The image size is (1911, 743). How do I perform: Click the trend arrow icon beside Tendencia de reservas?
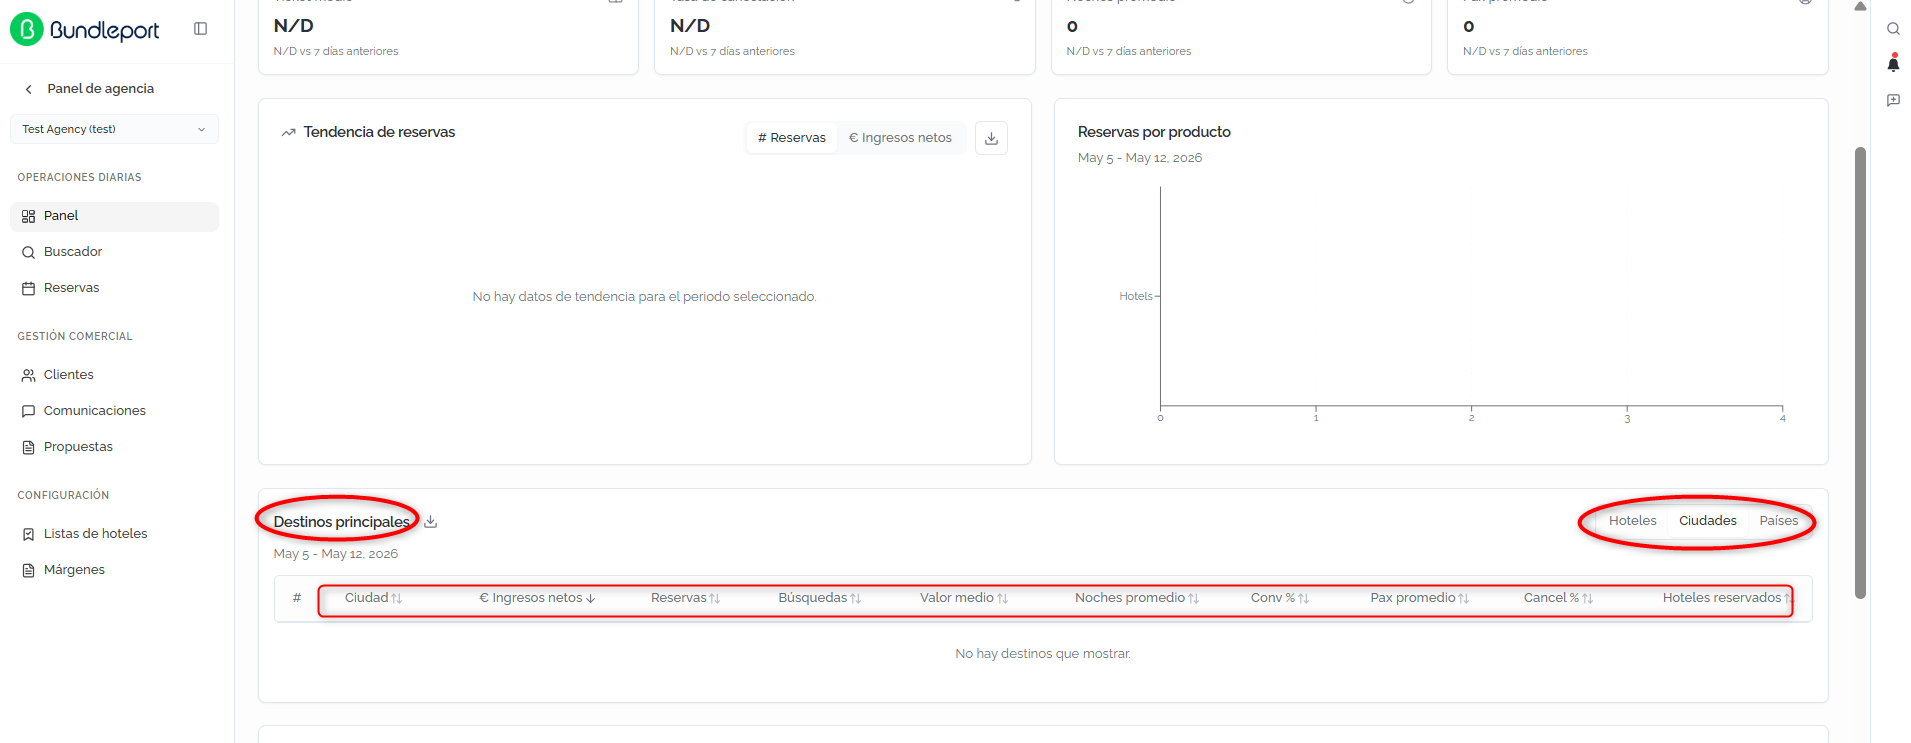289,132
